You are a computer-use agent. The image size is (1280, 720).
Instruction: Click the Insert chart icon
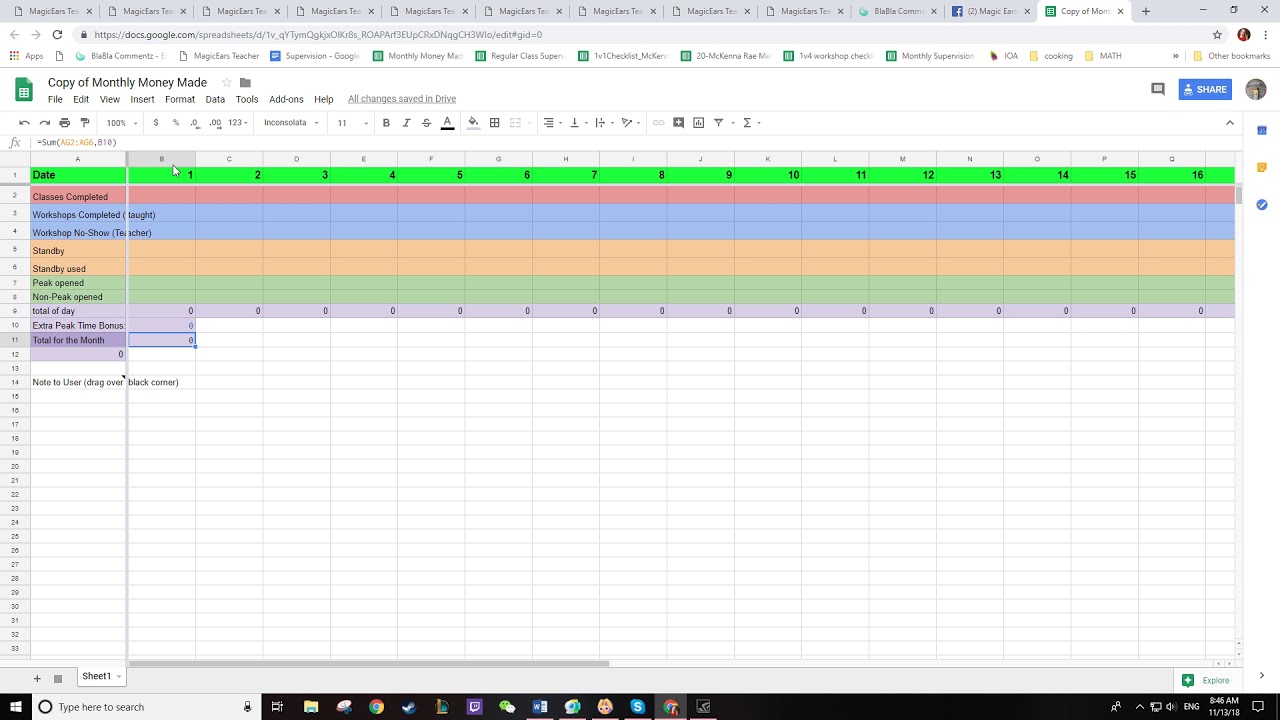click(698, 123)
